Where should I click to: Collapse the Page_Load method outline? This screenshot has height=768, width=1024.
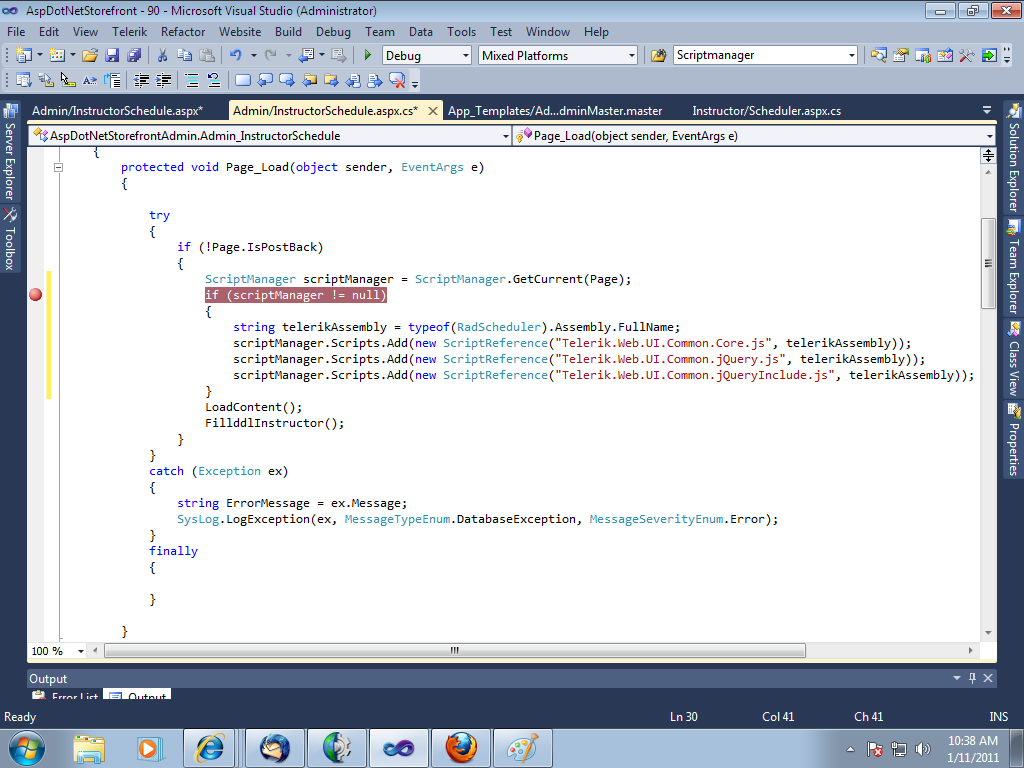59,168
